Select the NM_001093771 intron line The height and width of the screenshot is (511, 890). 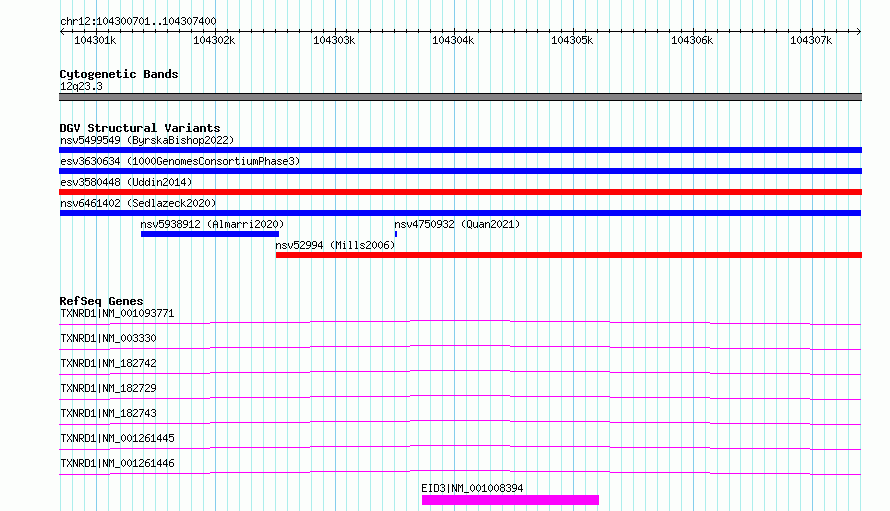pos(460,322)
